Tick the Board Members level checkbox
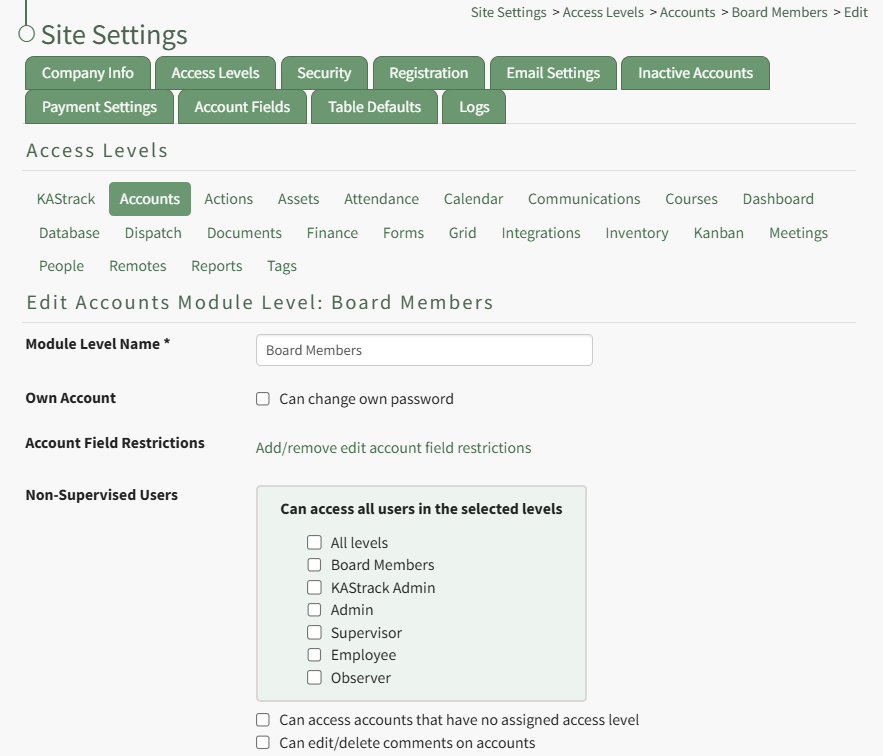The image size is (883, 756). click(x=314, y=564)
